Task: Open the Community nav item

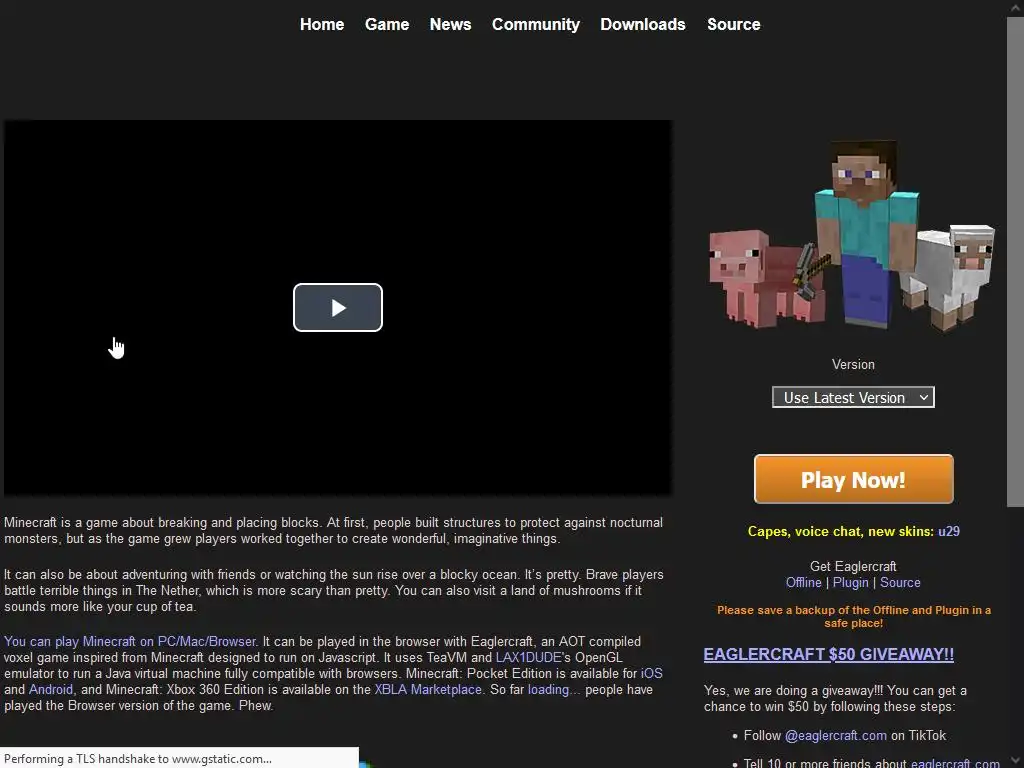Action: click(536, 24)
